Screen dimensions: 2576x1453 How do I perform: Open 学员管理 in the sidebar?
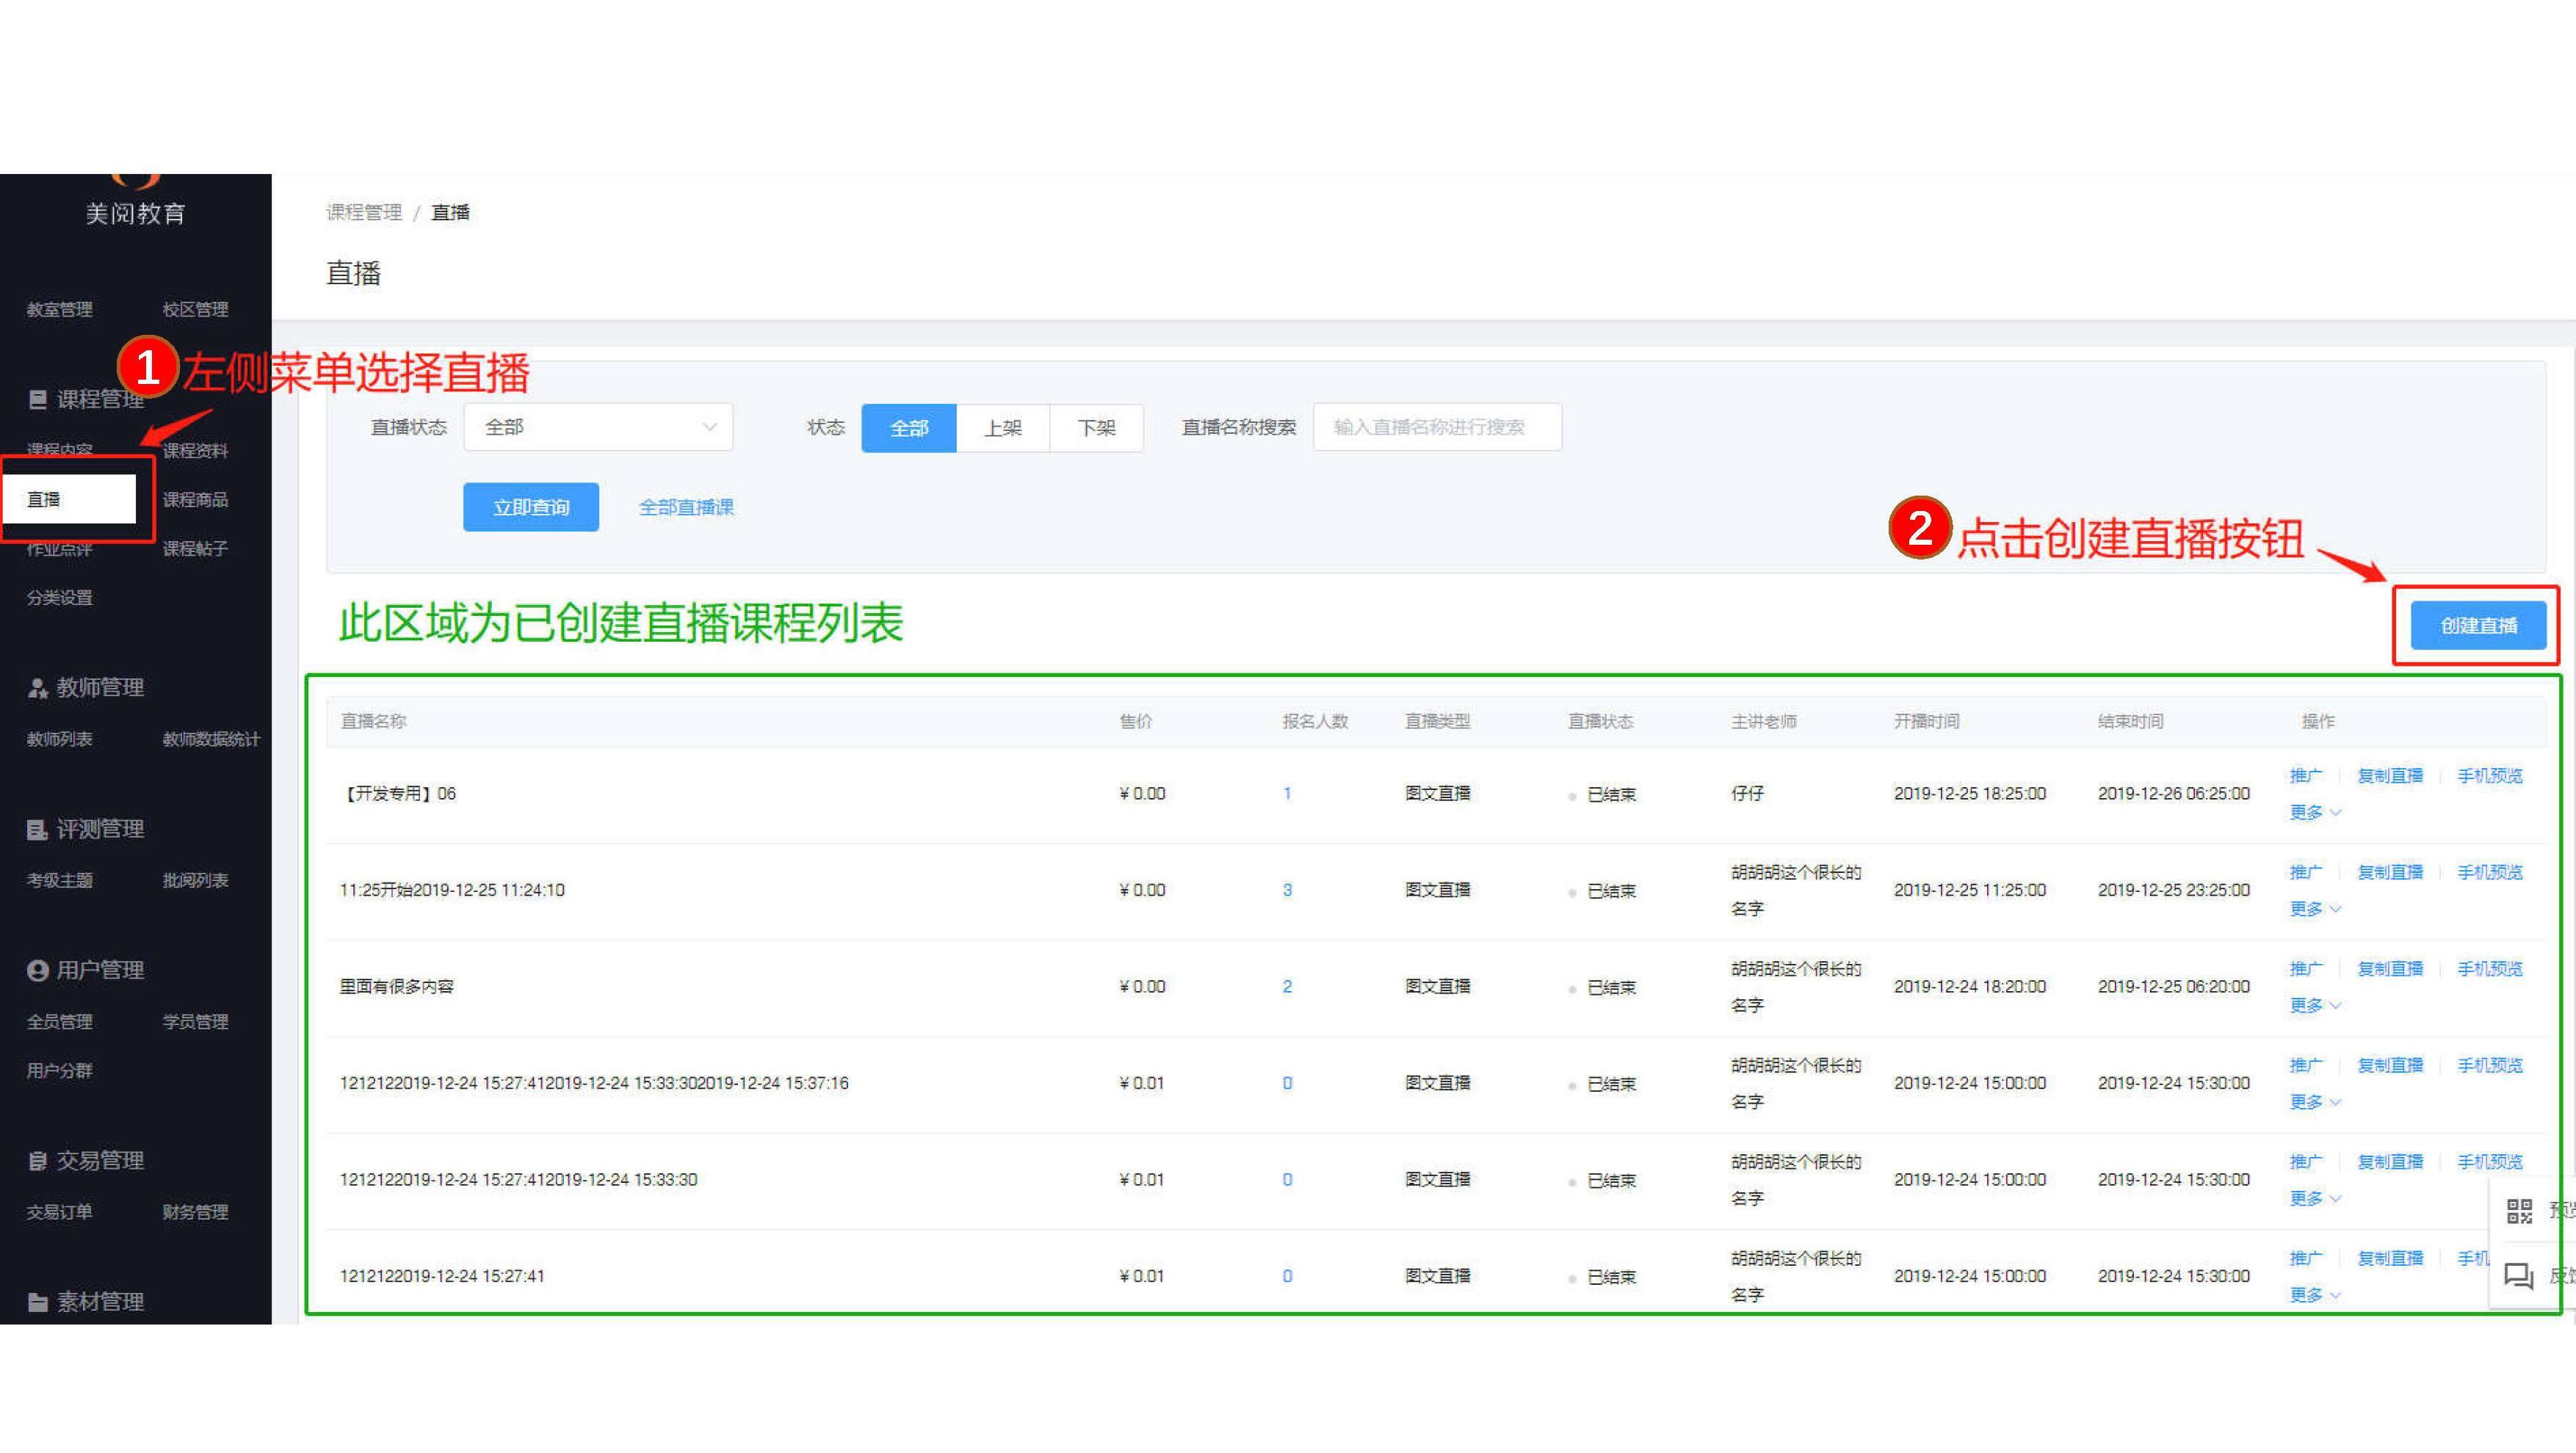[195, 1022]
